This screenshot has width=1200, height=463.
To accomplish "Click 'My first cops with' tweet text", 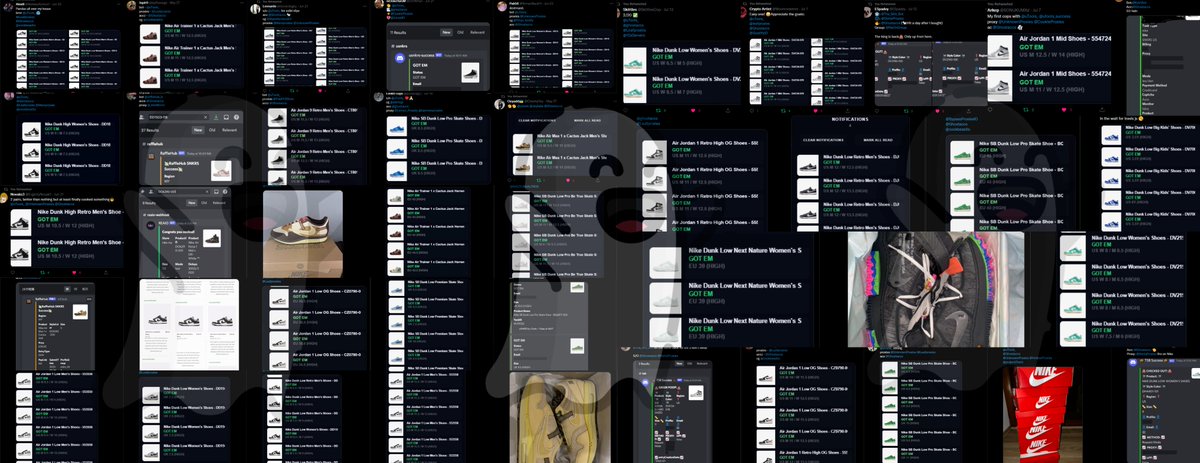I will [1004, 16].
